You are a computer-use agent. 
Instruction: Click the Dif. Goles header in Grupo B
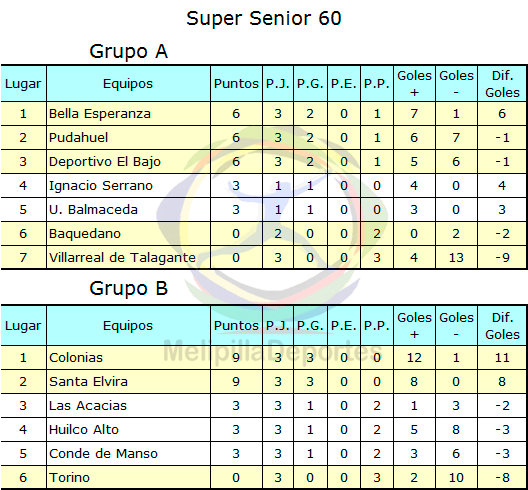[x=502, y=326]
